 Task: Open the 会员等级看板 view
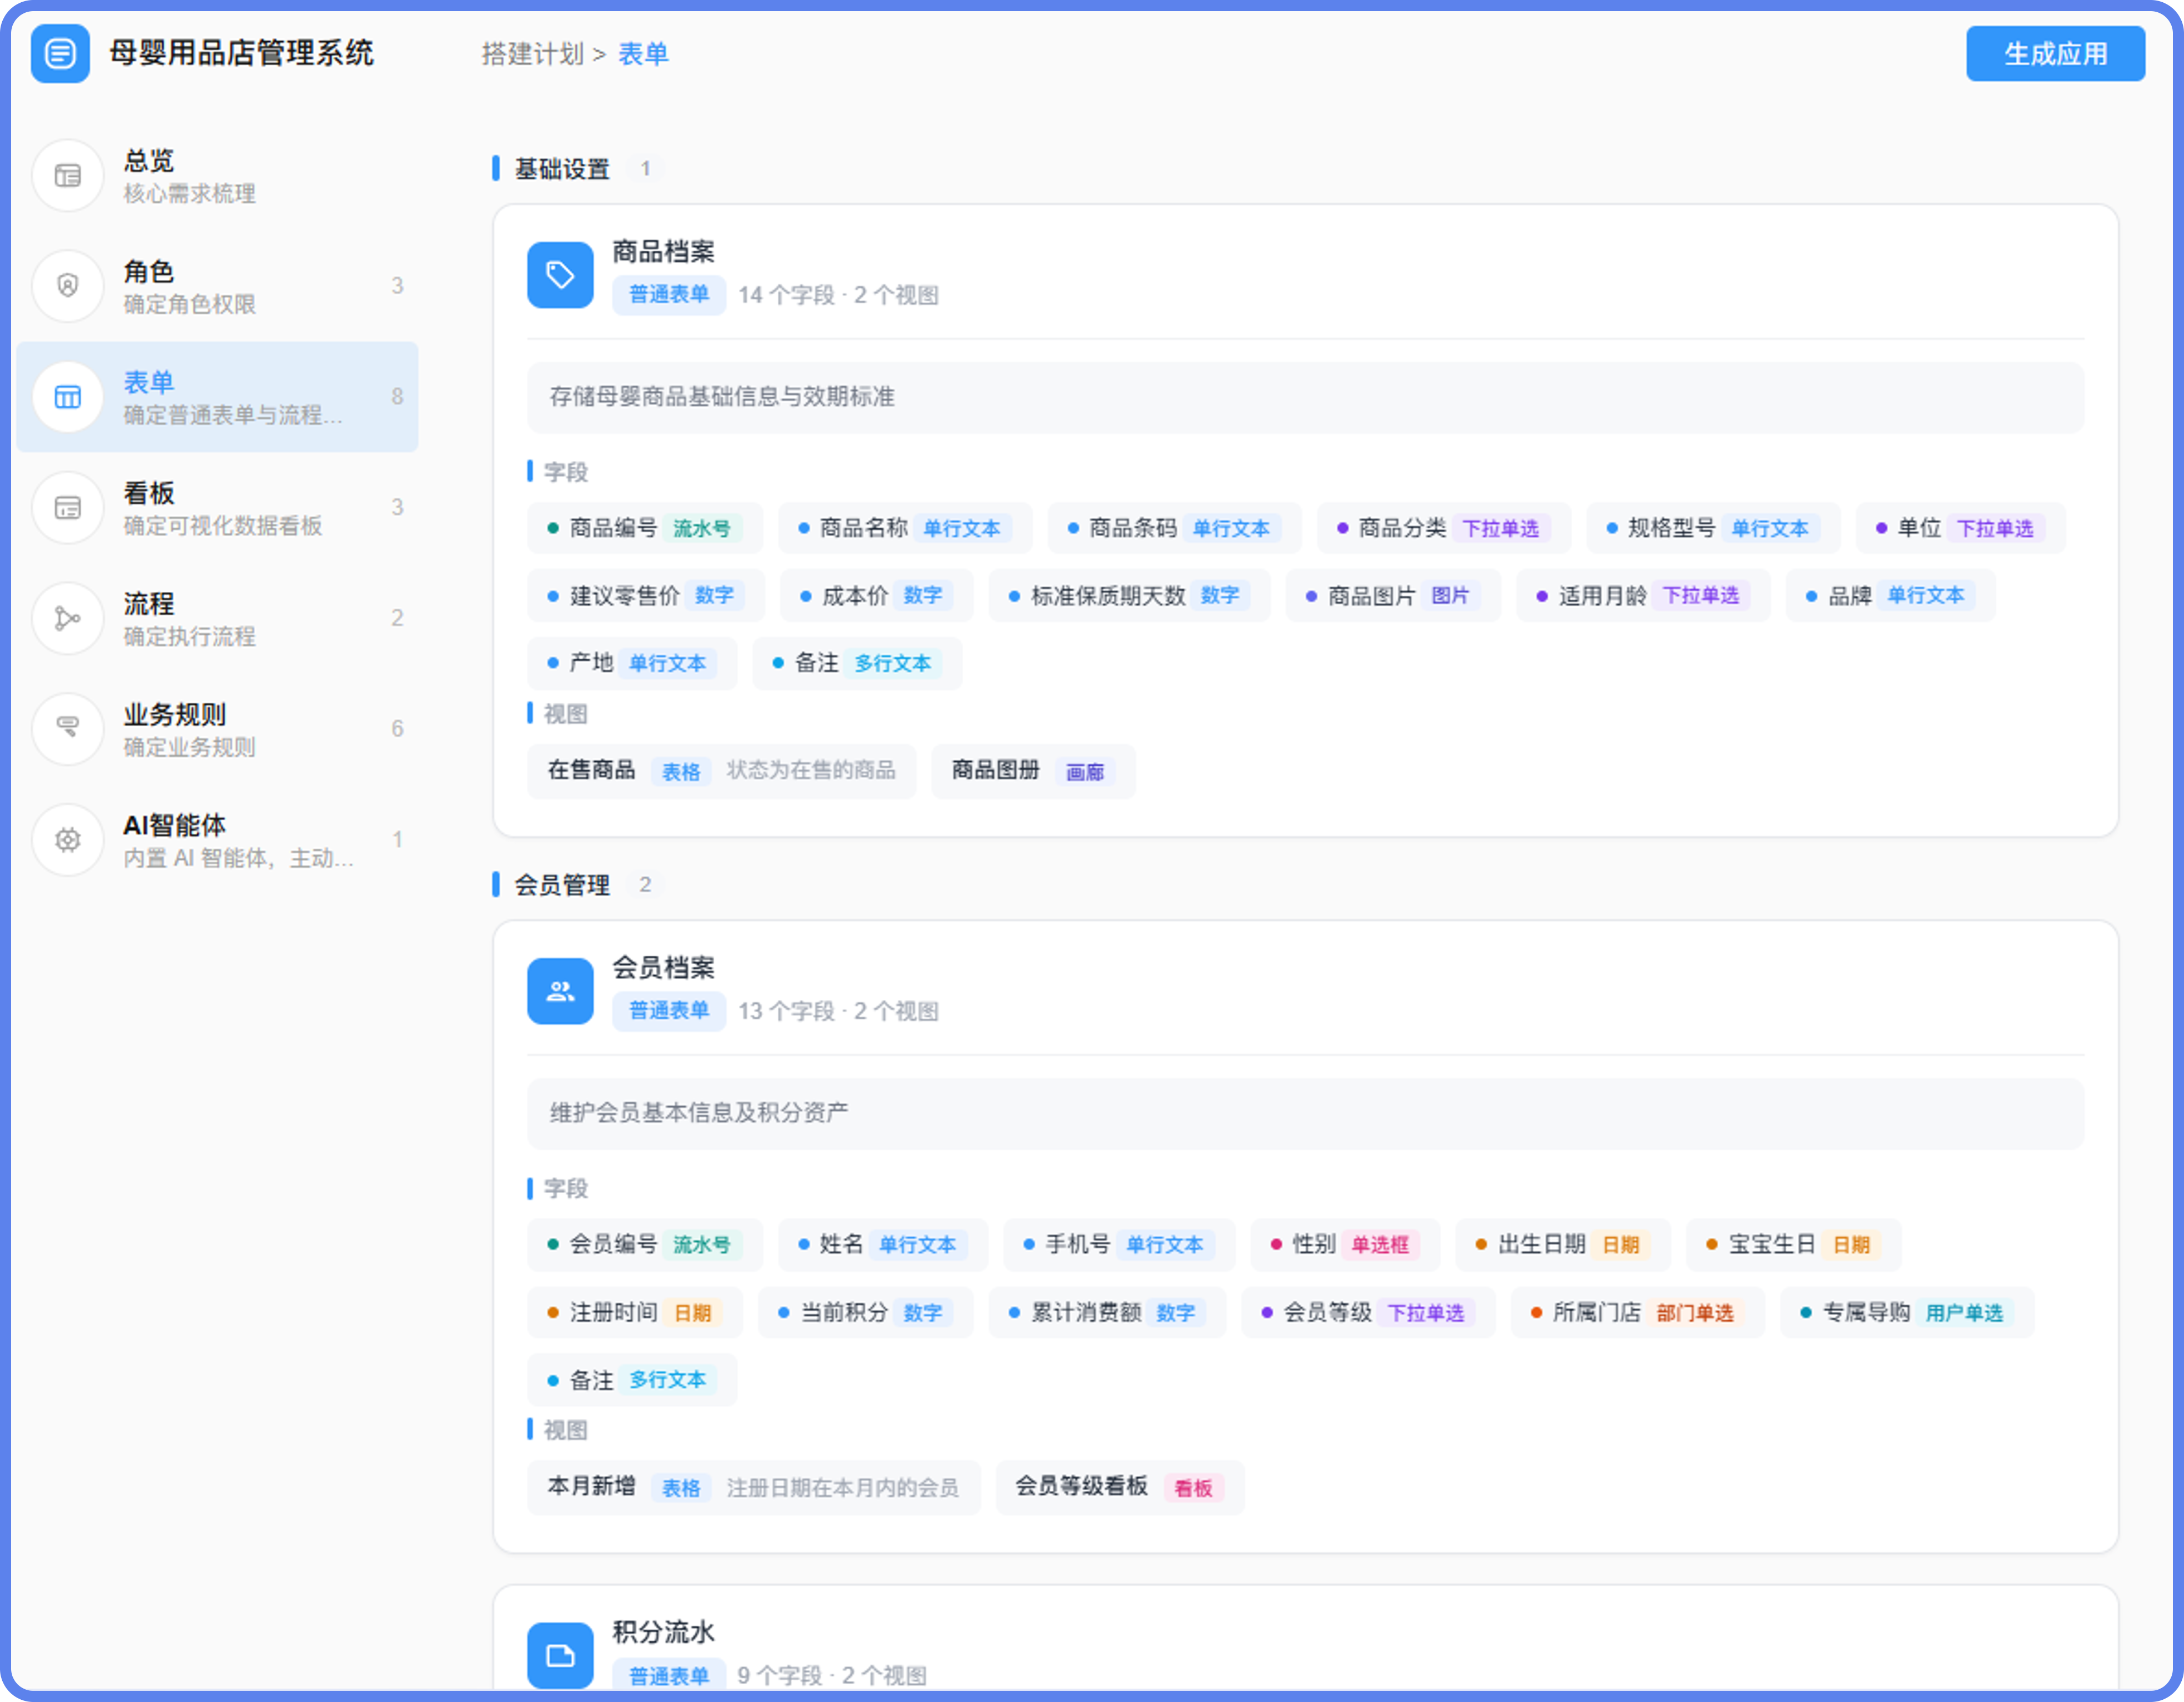click(1120, 1487)
